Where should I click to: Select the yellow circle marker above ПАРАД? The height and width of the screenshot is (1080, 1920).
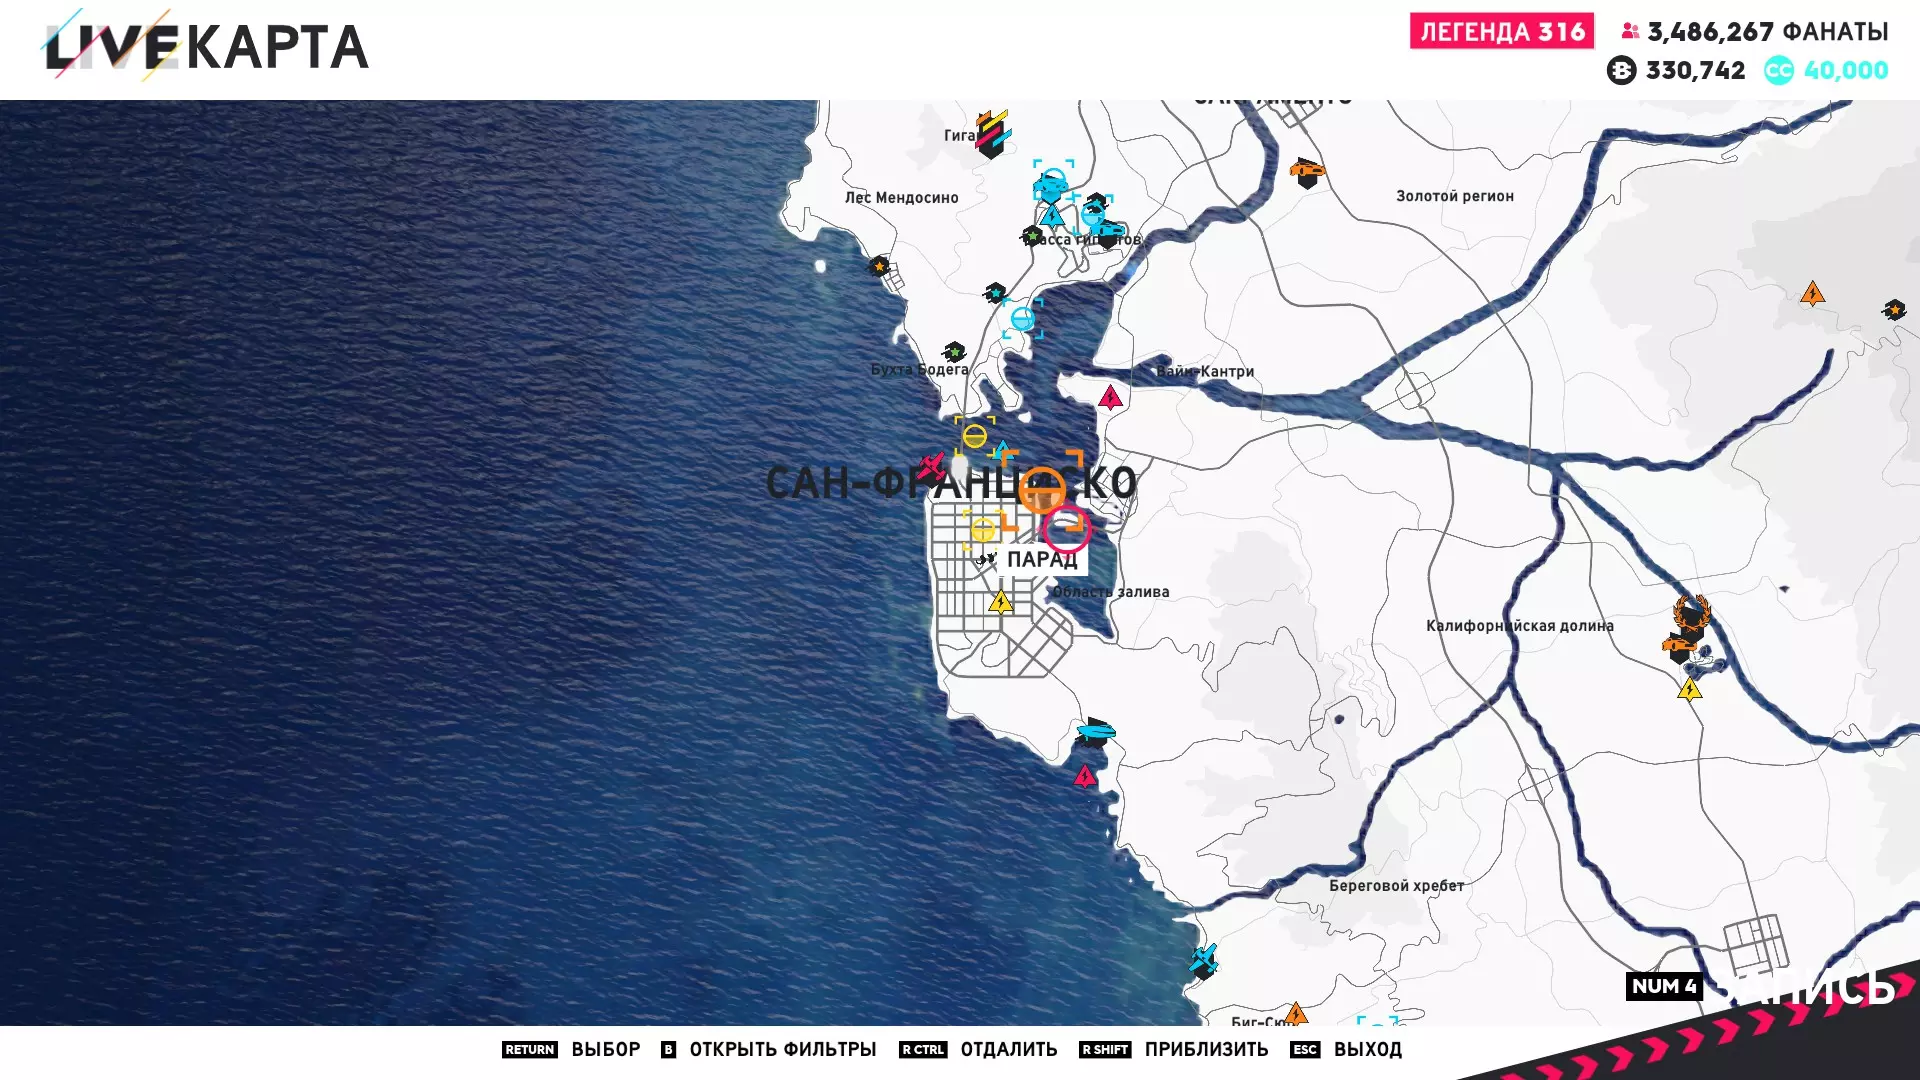[983, 529]
